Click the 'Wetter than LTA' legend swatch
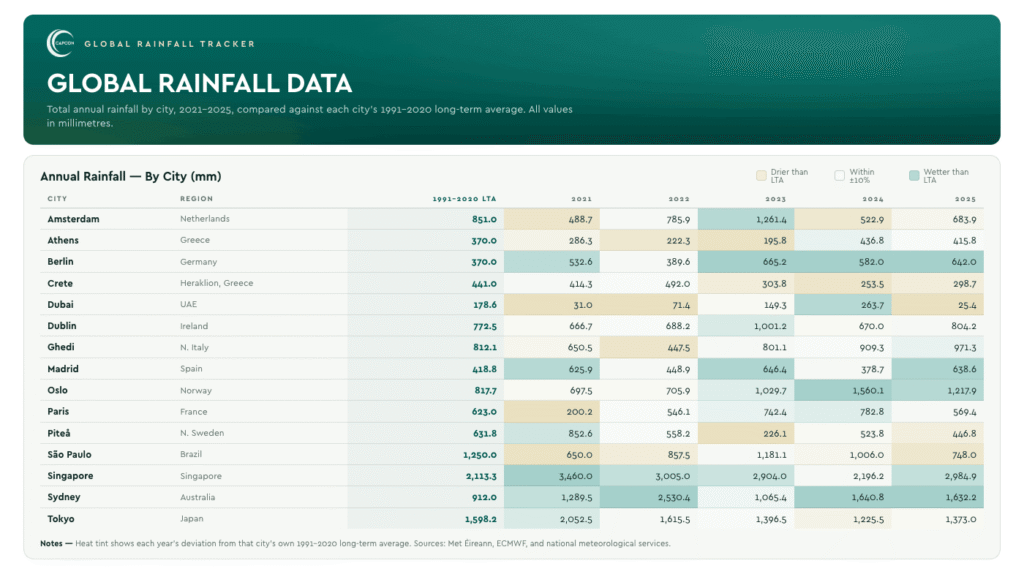1024x585 pixels. [914, 175]
